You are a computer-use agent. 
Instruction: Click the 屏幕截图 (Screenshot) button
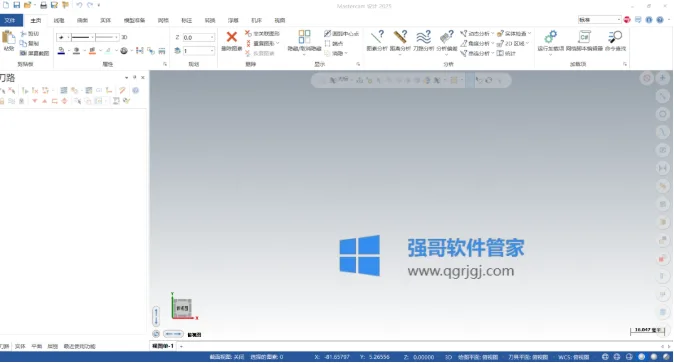[x=34, y=53]
